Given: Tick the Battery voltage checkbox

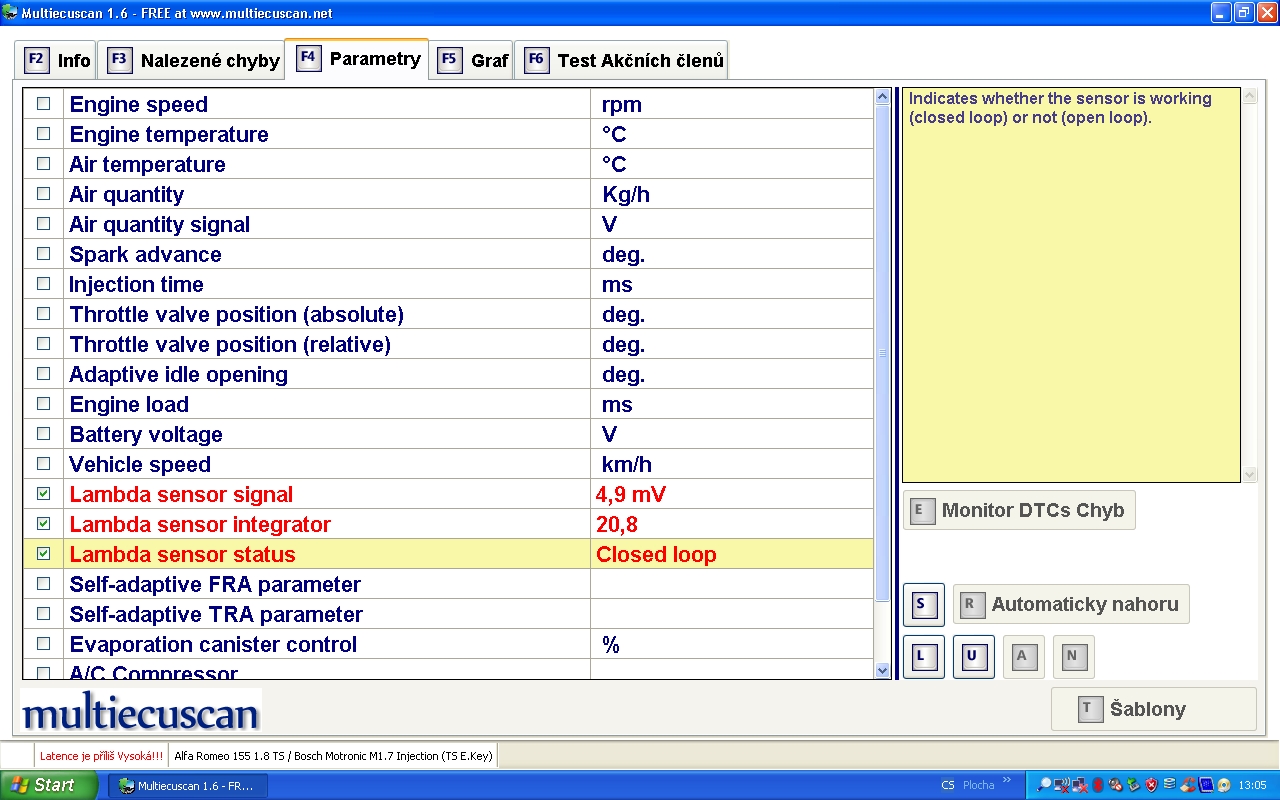Looking at the screenshot, I should tap(43, 434).
